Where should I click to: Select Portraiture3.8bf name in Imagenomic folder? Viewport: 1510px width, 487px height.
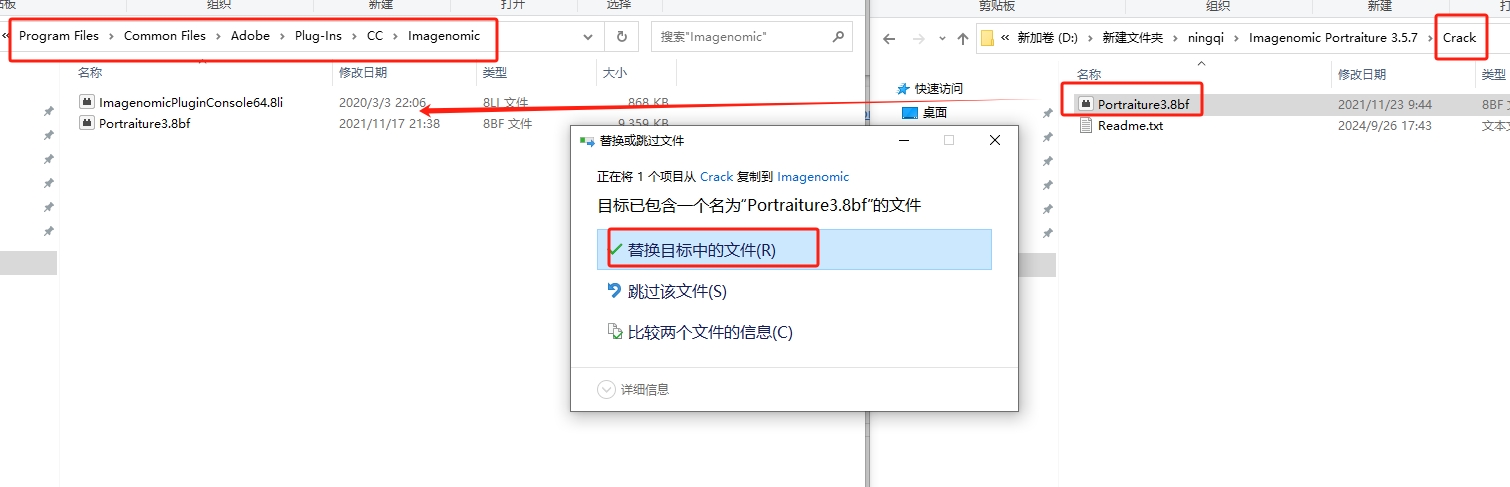coord(144,124)
